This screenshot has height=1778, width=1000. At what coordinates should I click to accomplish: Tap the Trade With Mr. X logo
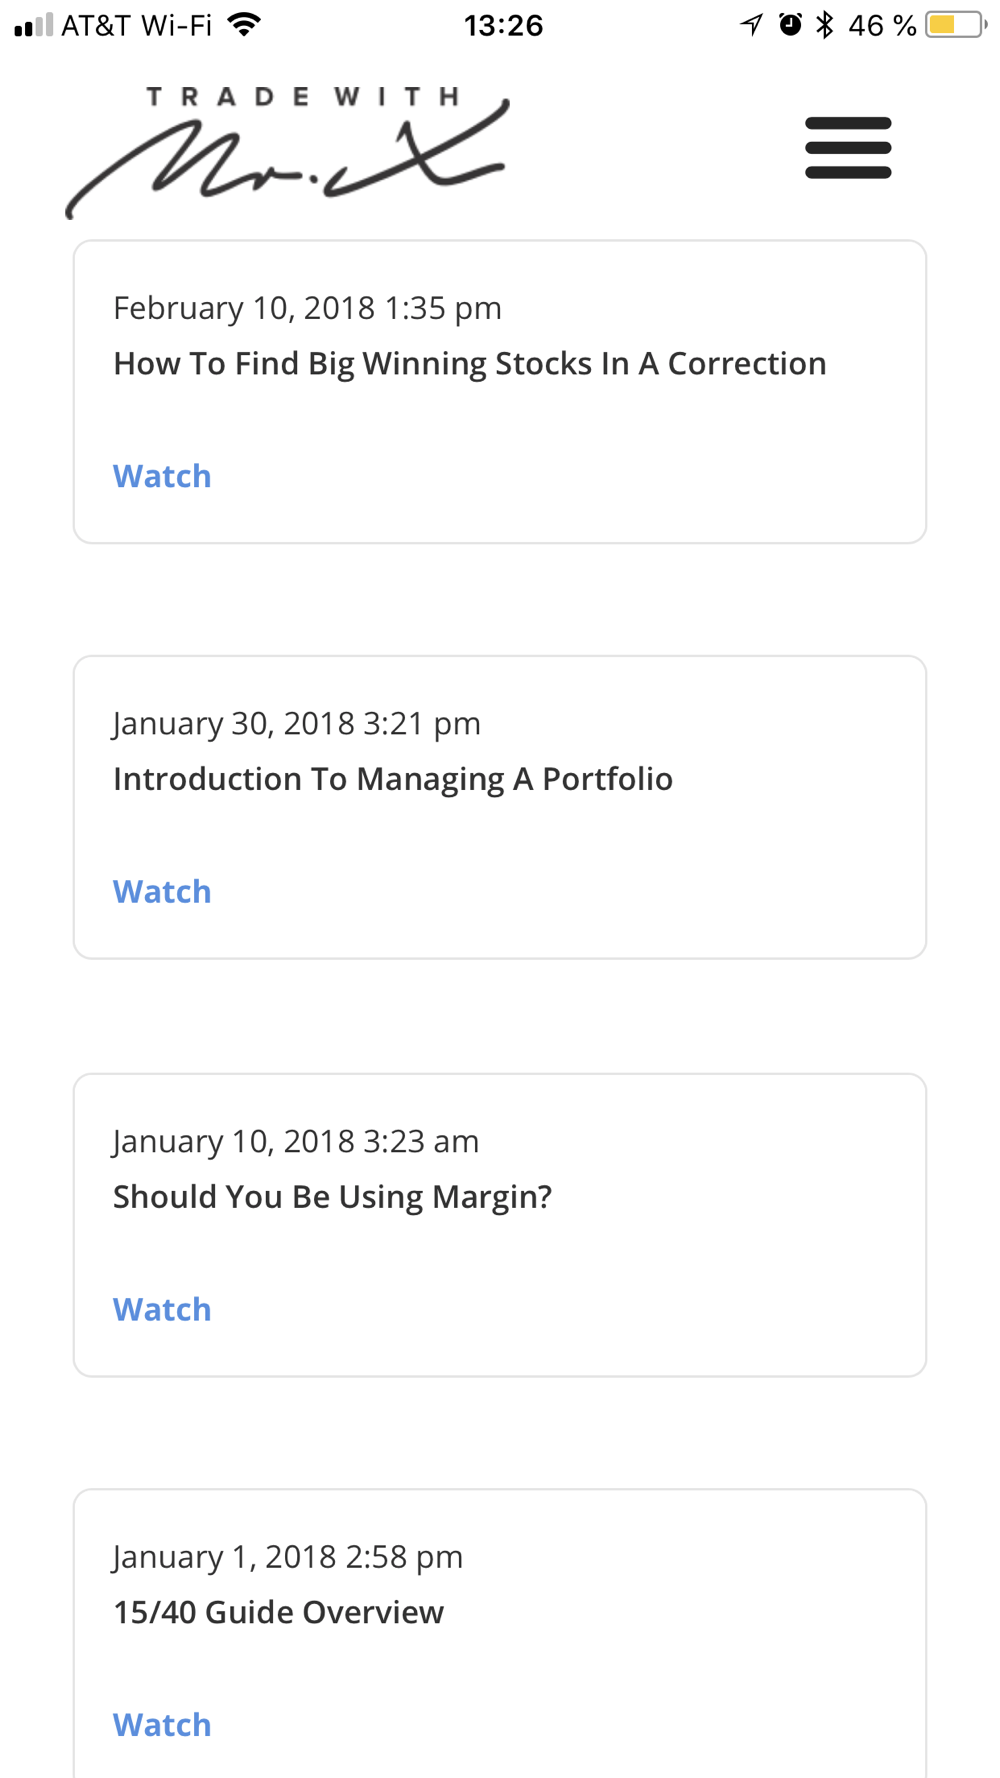pos(288,152)
